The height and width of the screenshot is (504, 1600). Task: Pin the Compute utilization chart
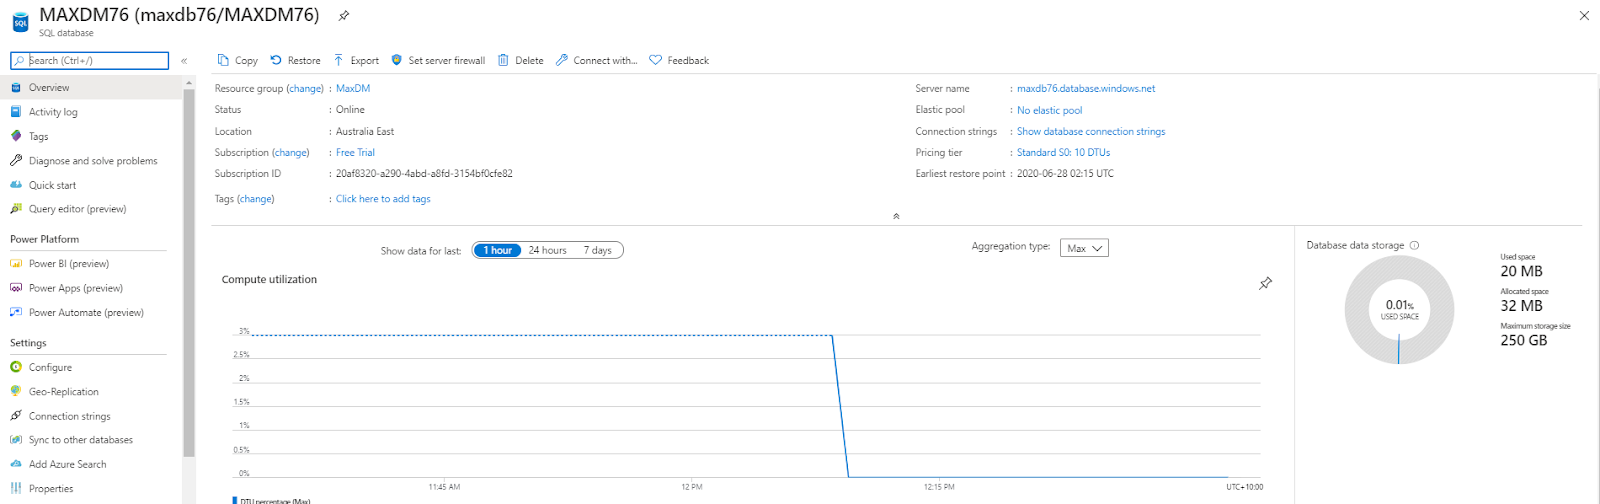tap(1265, 284)
